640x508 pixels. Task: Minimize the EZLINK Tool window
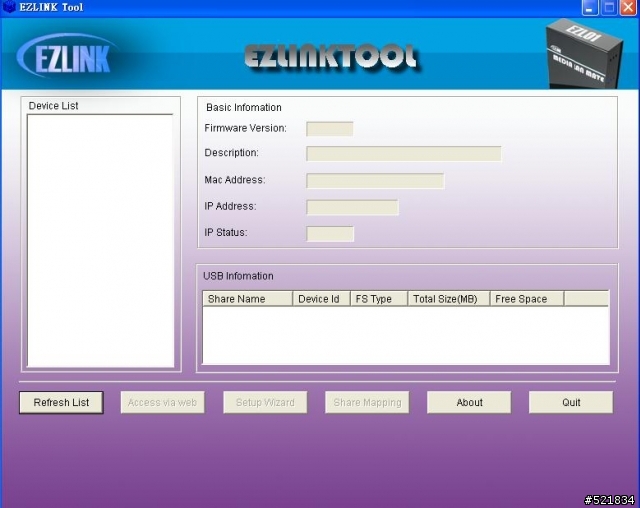(590, 8)
